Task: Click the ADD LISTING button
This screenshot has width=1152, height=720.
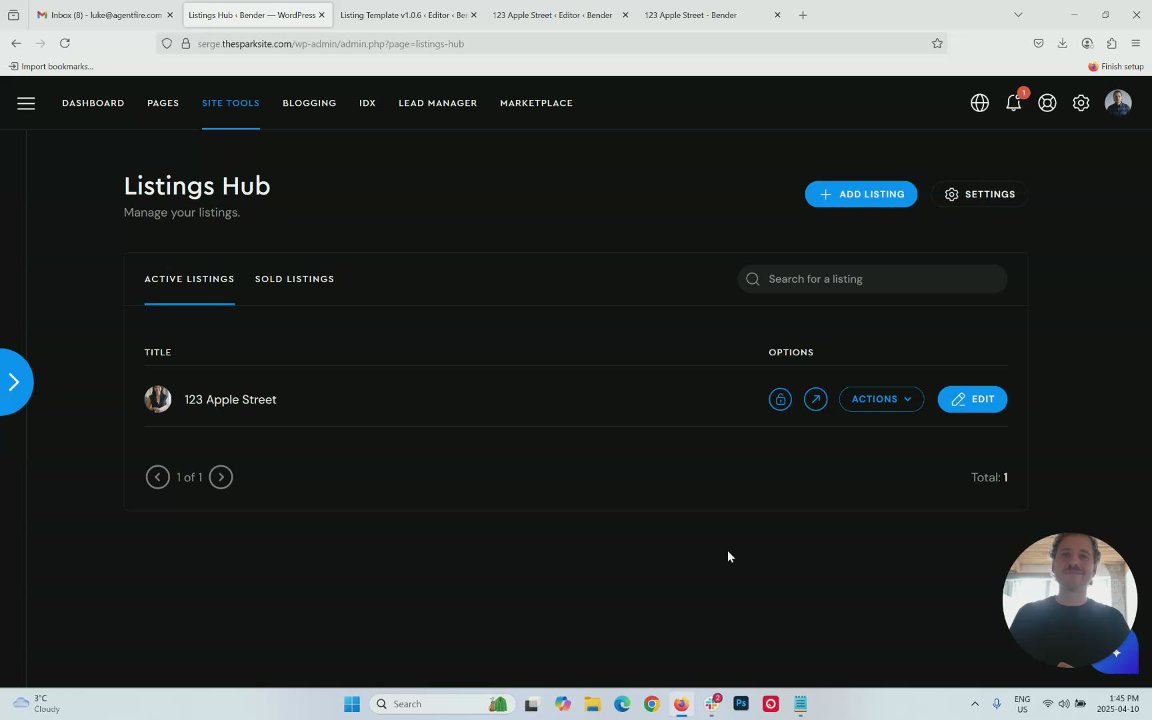Action: point(861,194)
